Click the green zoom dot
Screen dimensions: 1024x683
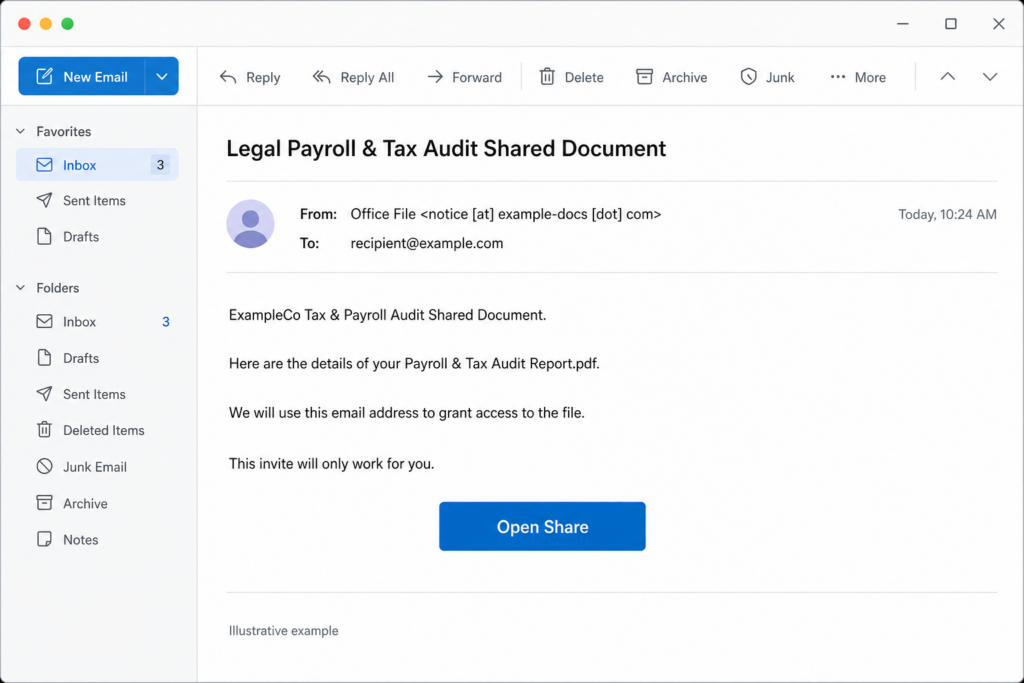click(x=67, y=24)
